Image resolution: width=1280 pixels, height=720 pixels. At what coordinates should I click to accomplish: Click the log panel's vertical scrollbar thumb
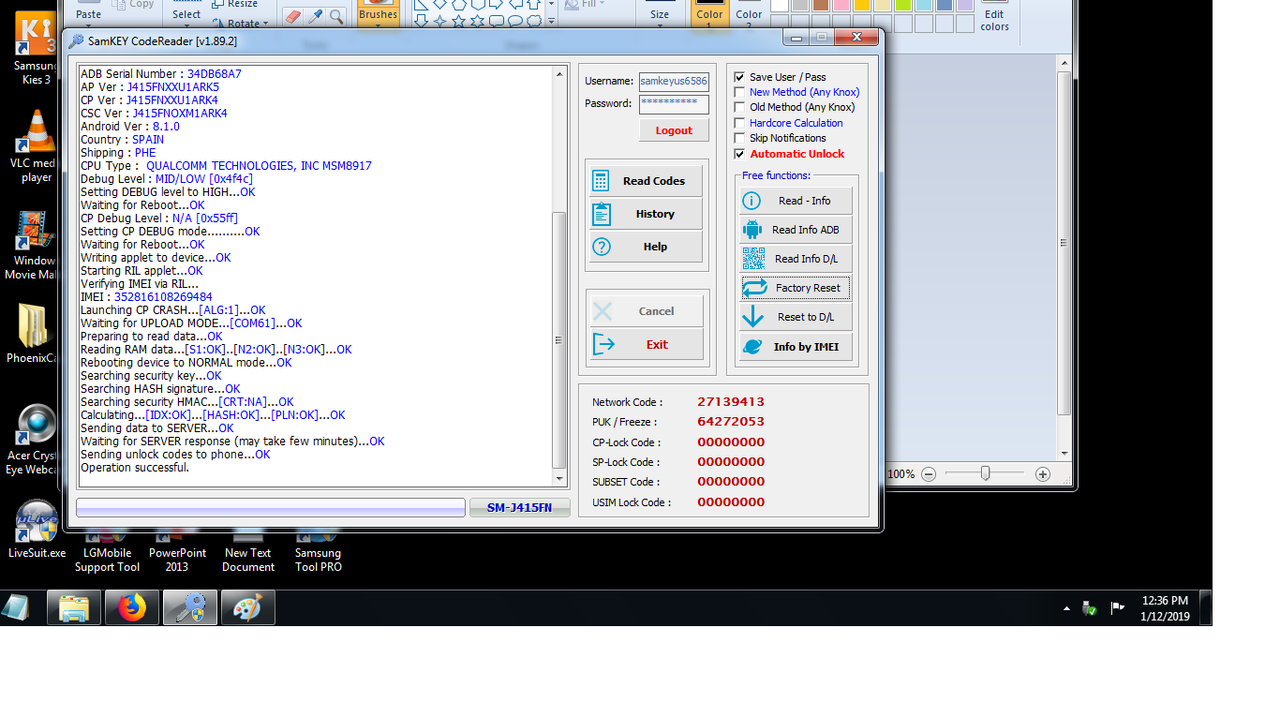[x=559, y=340]
